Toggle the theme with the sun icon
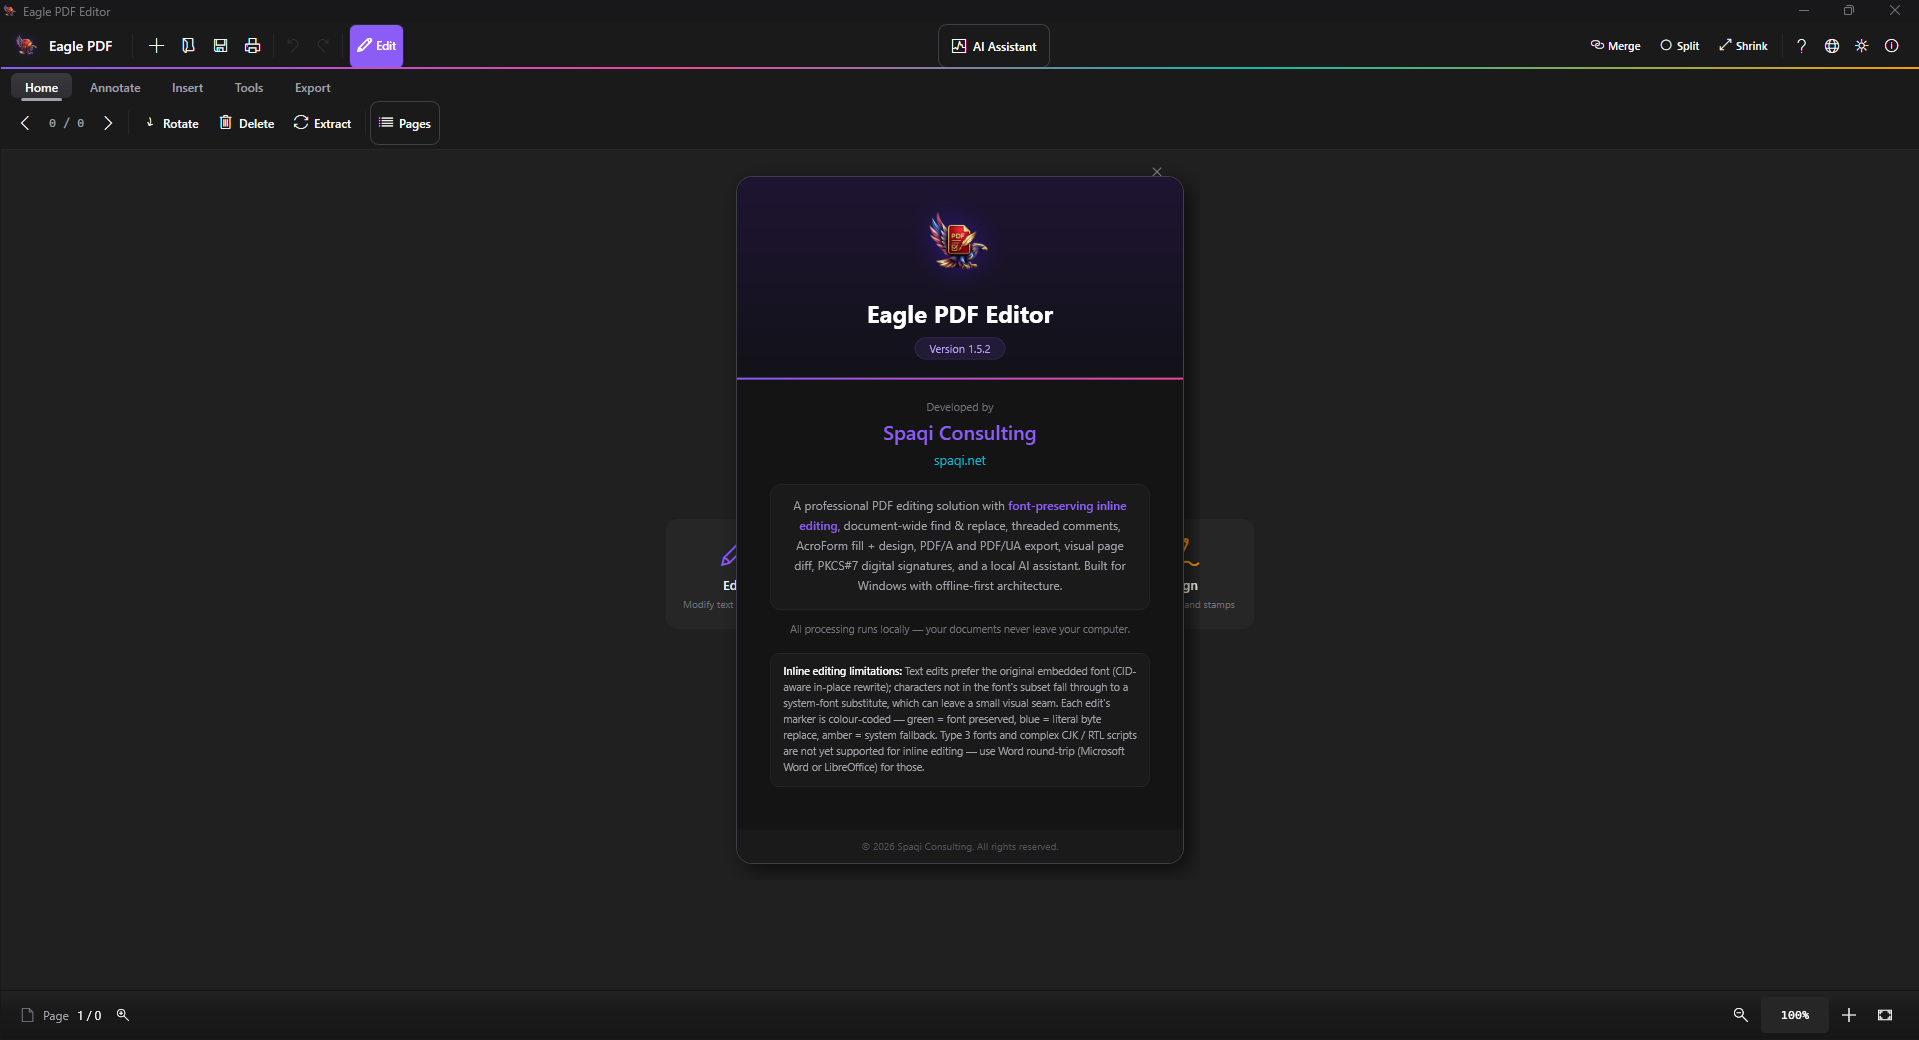The image size is (1919, 1040). coord(1862,46)
